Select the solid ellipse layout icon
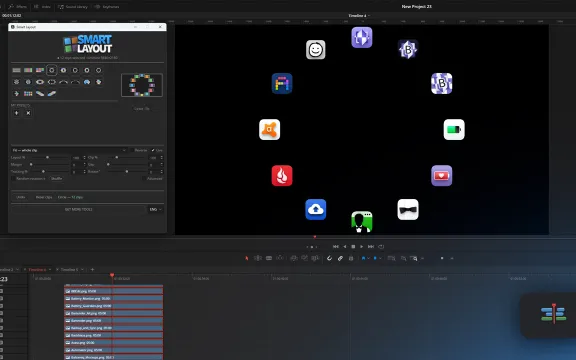 40,82
